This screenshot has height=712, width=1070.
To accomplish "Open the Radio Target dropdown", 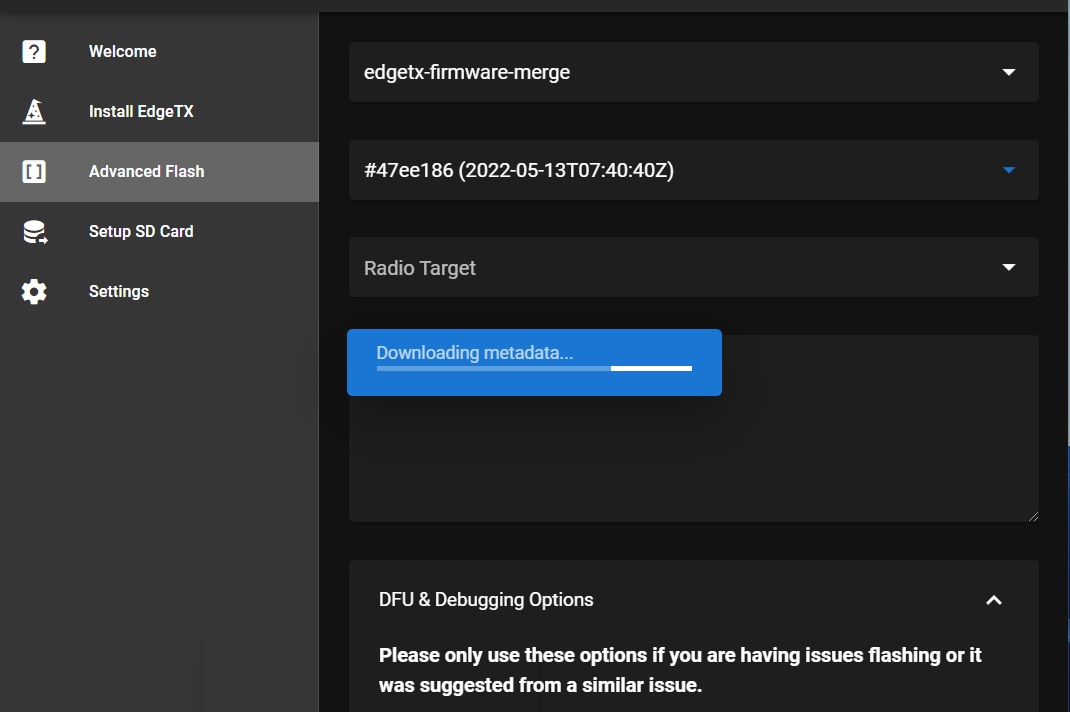I will [x=693, y=268].
